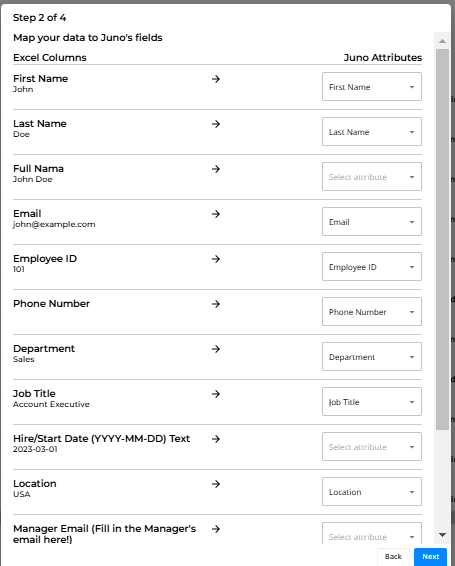Click the vertical scrollbar thumb
The width and height of the screenshot is (455, 566).
click(x=442, y=240)
